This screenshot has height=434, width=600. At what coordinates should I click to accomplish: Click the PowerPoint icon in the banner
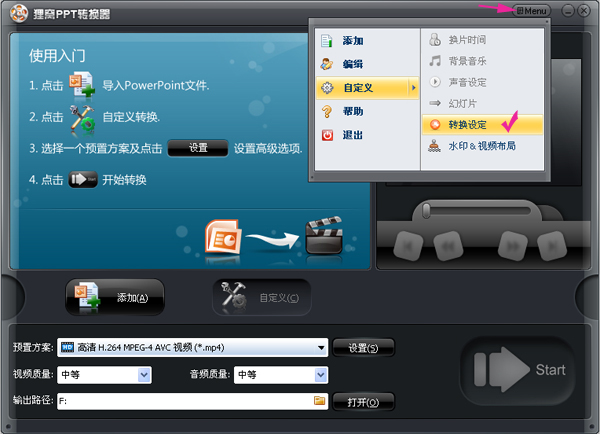223,237
